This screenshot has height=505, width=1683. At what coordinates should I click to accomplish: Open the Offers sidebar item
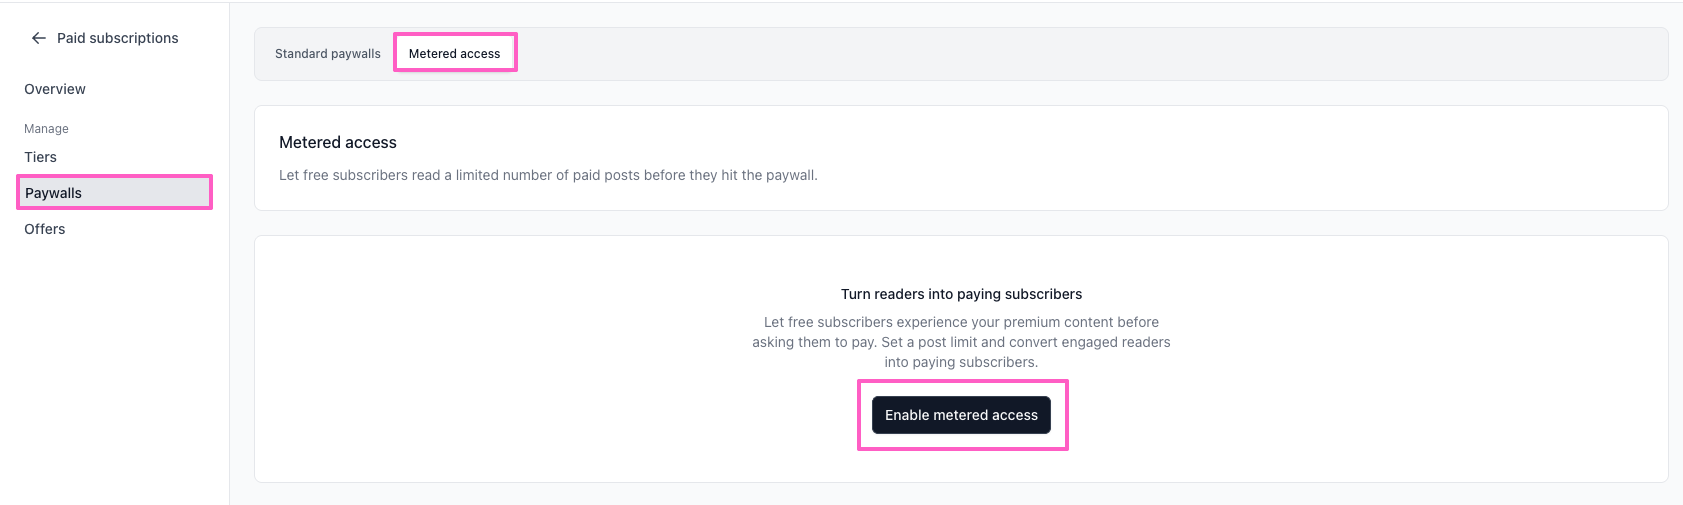(45, 229)
